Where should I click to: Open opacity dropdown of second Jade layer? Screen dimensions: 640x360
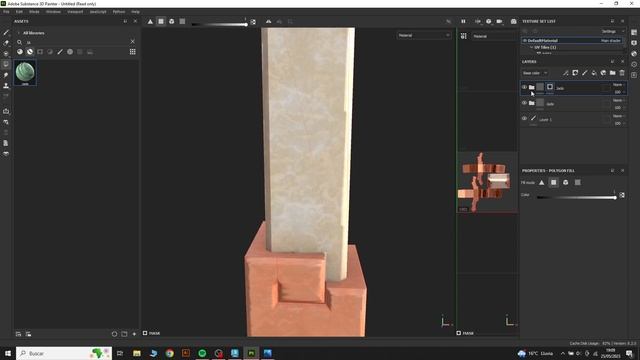619,108
